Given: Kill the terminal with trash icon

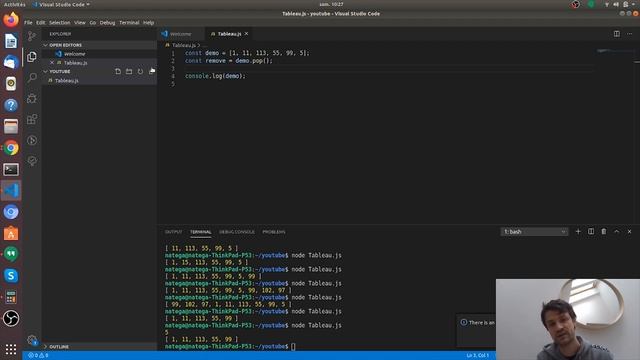Looking at the screenshot, I should pyautogui.click(x=604, y=231).
